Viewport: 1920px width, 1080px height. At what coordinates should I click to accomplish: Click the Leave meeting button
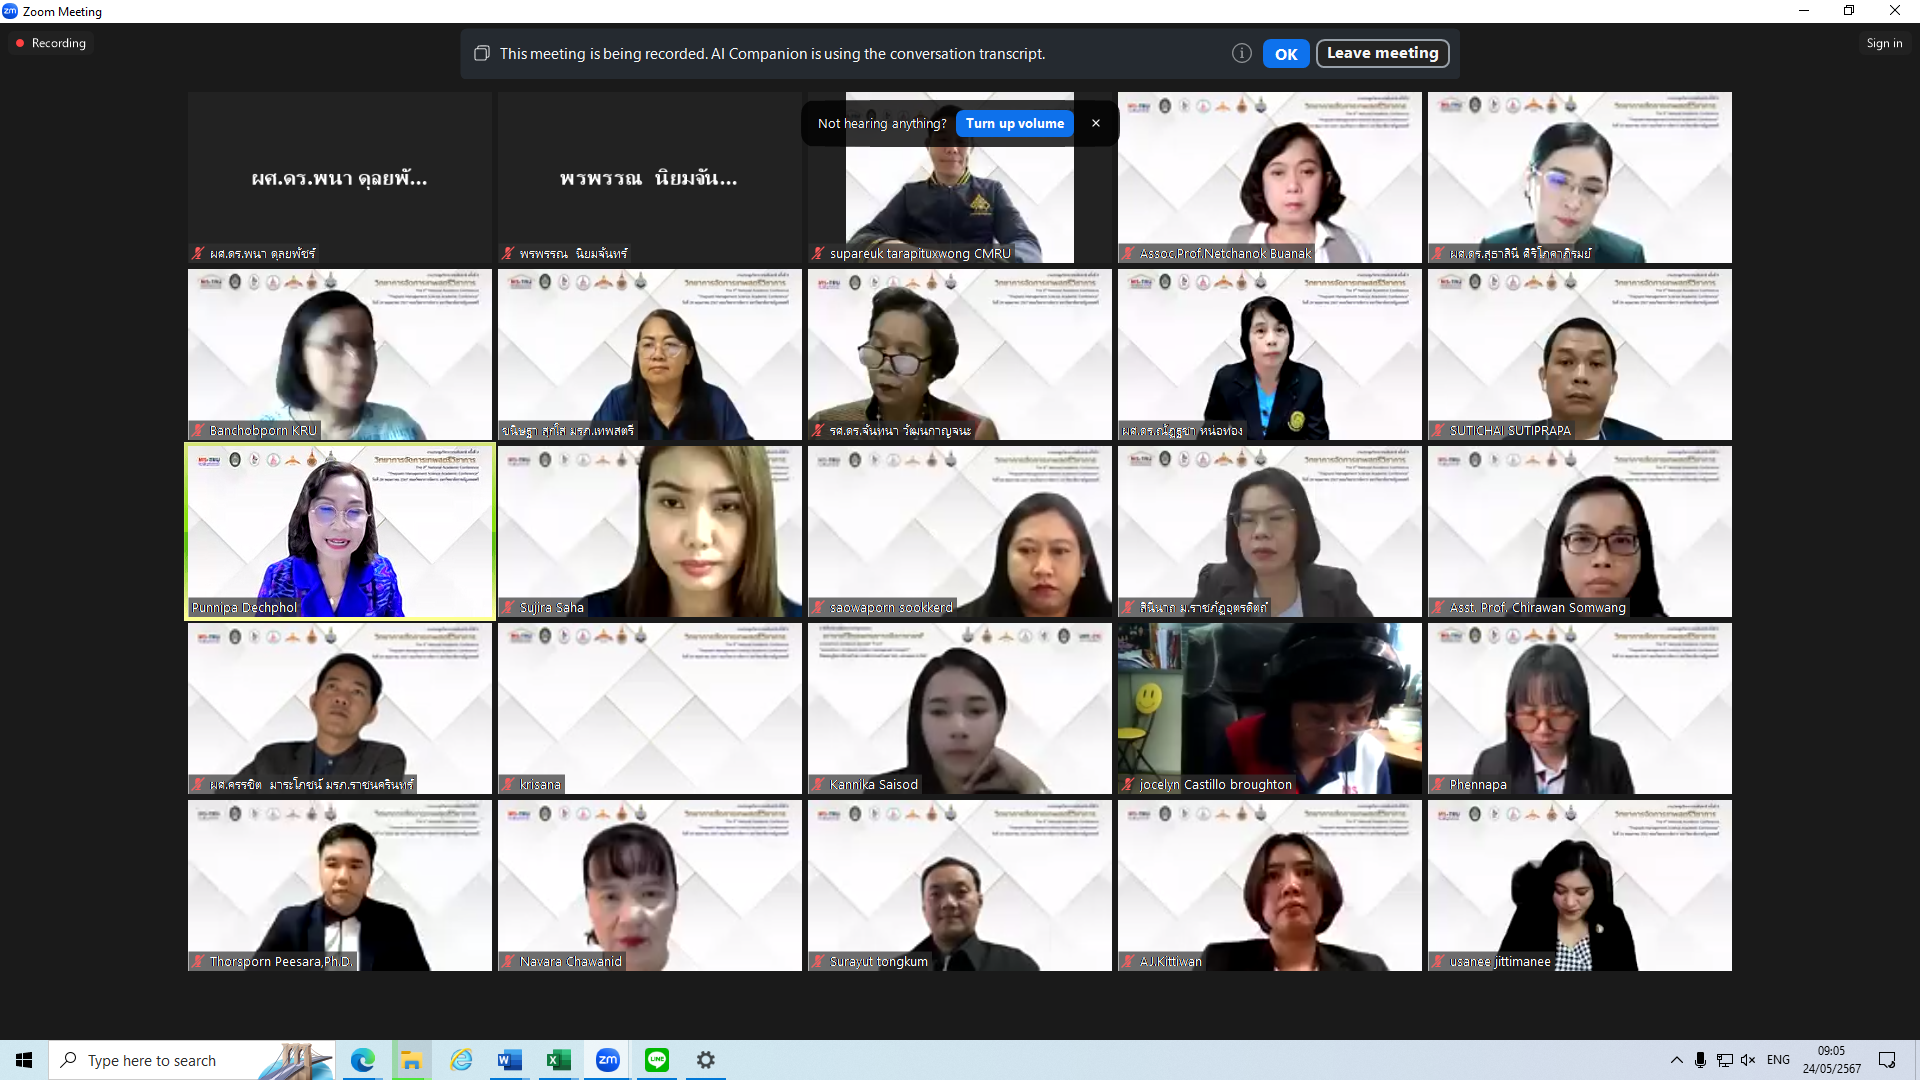[1382, 53]
